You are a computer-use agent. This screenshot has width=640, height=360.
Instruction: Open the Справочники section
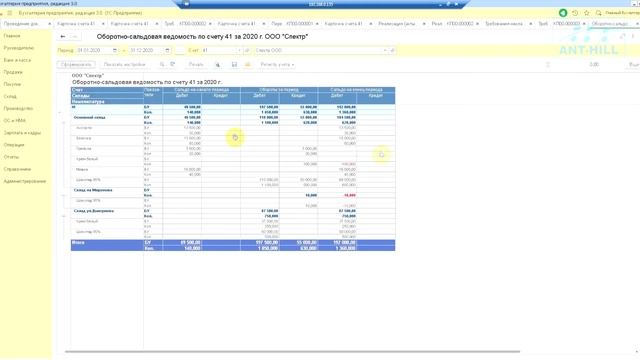coord(17,169)
